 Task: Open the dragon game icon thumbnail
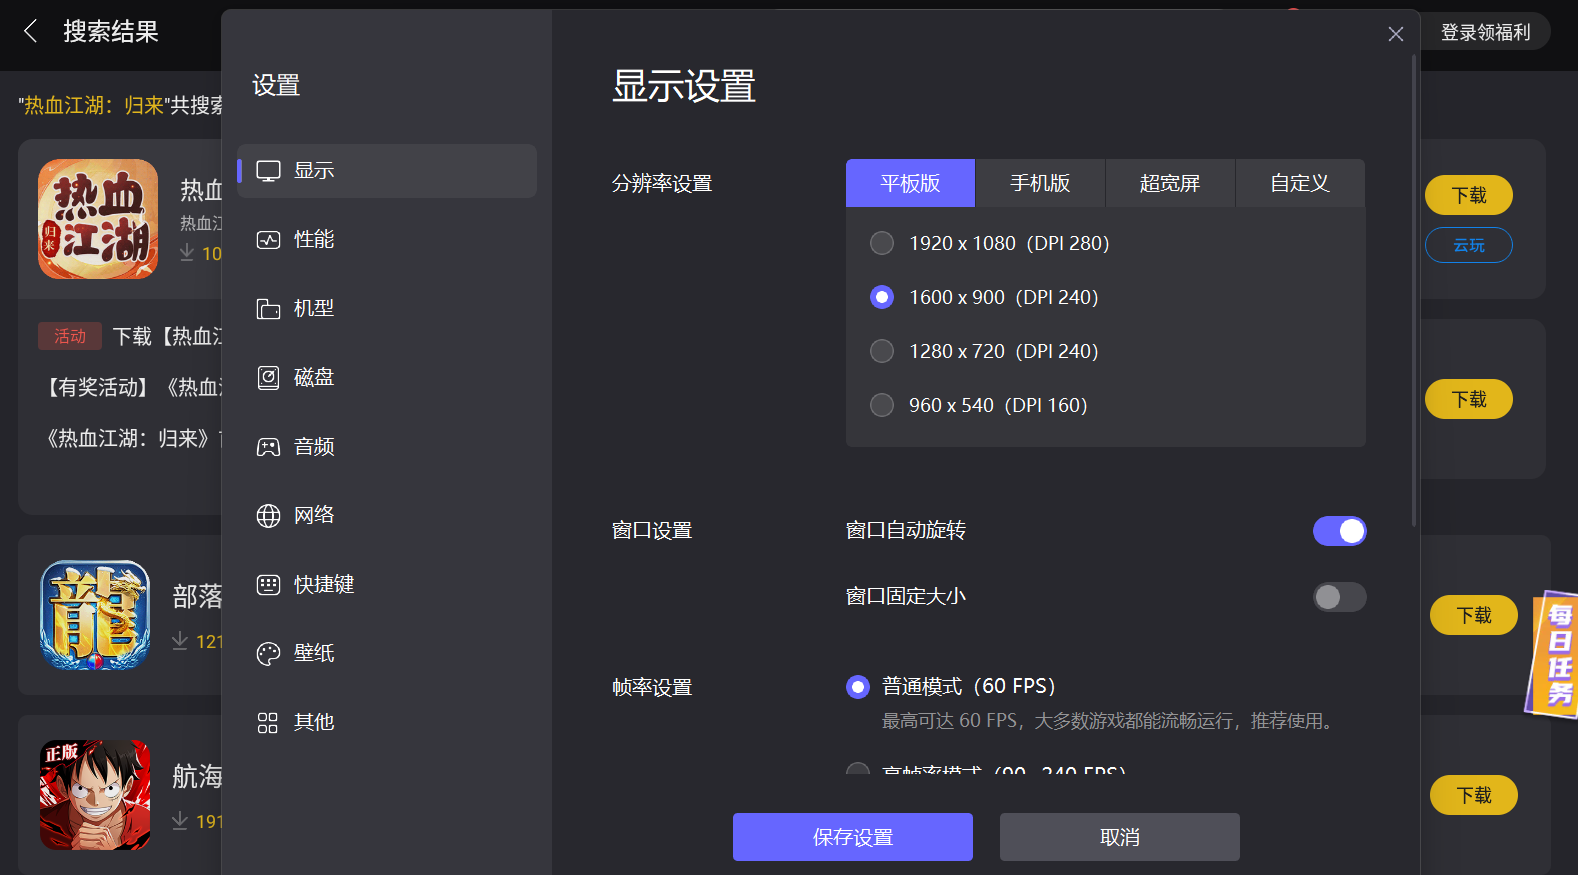(95, 615)
